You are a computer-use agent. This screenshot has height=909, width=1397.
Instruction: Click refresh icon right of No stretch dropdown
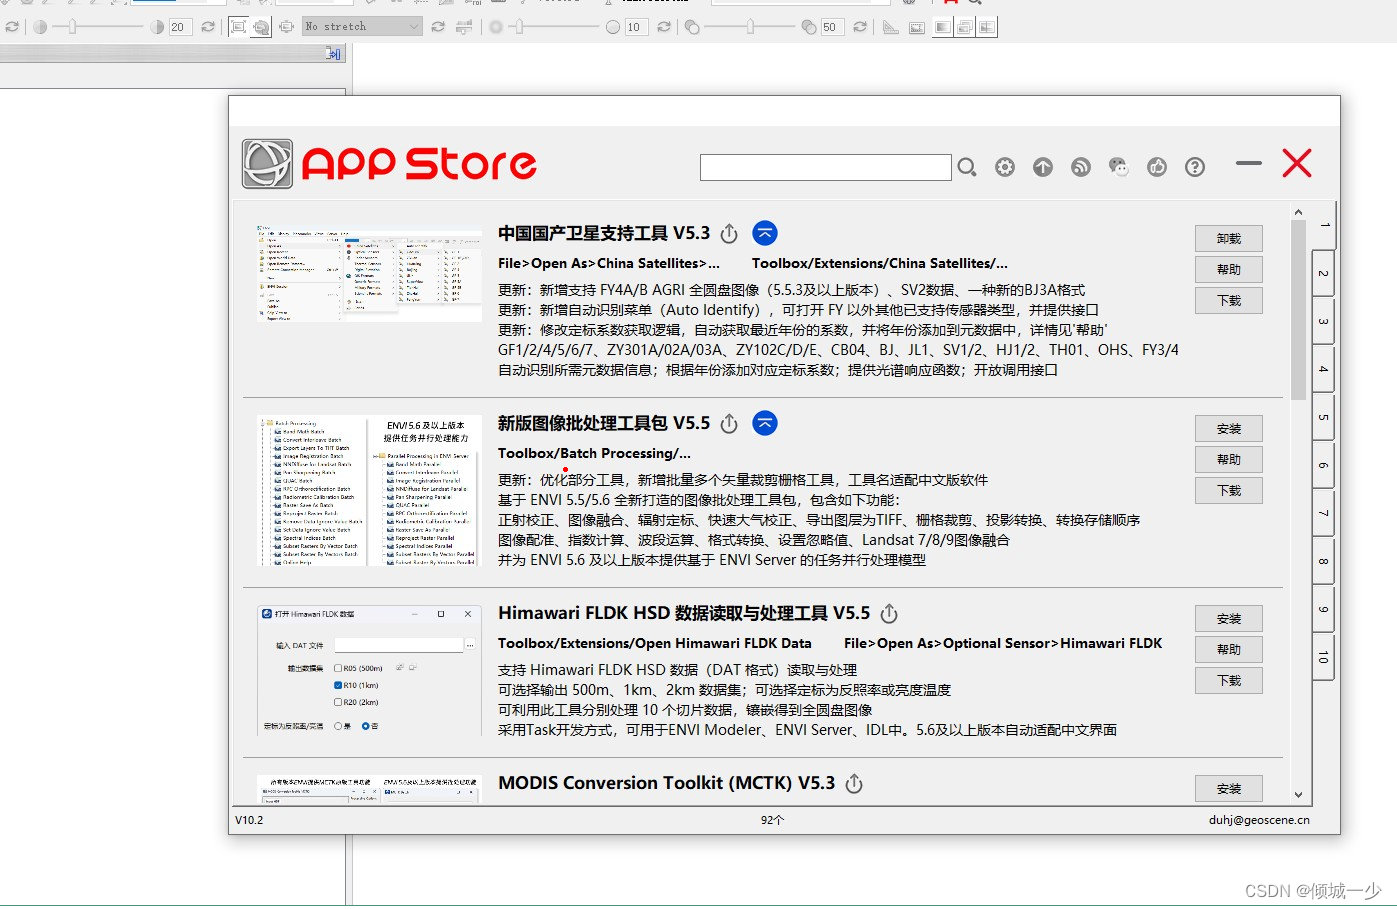coord(437,27)
